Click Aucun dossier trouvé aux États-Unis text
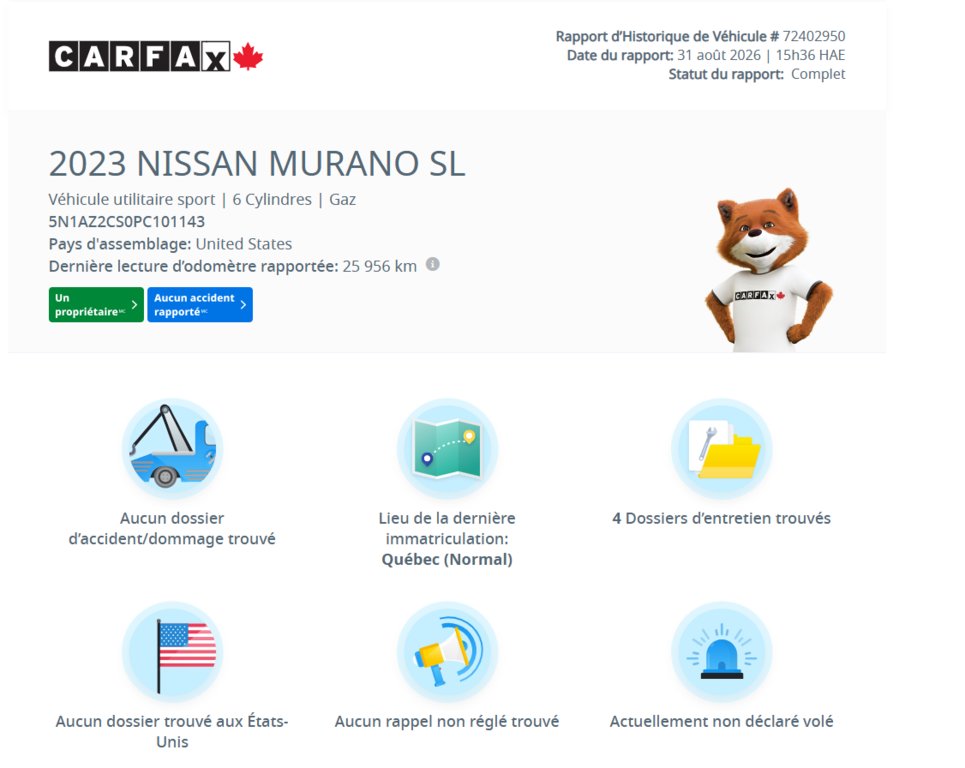The width and height of the screenshot is (965, 768). pos(172,731)
